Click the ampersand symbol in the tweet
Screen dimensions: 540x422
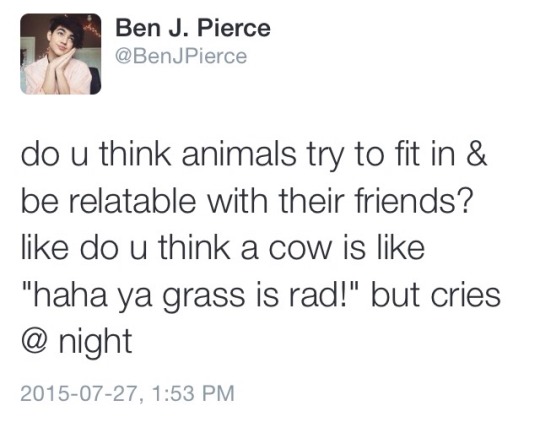pos(477,154)
